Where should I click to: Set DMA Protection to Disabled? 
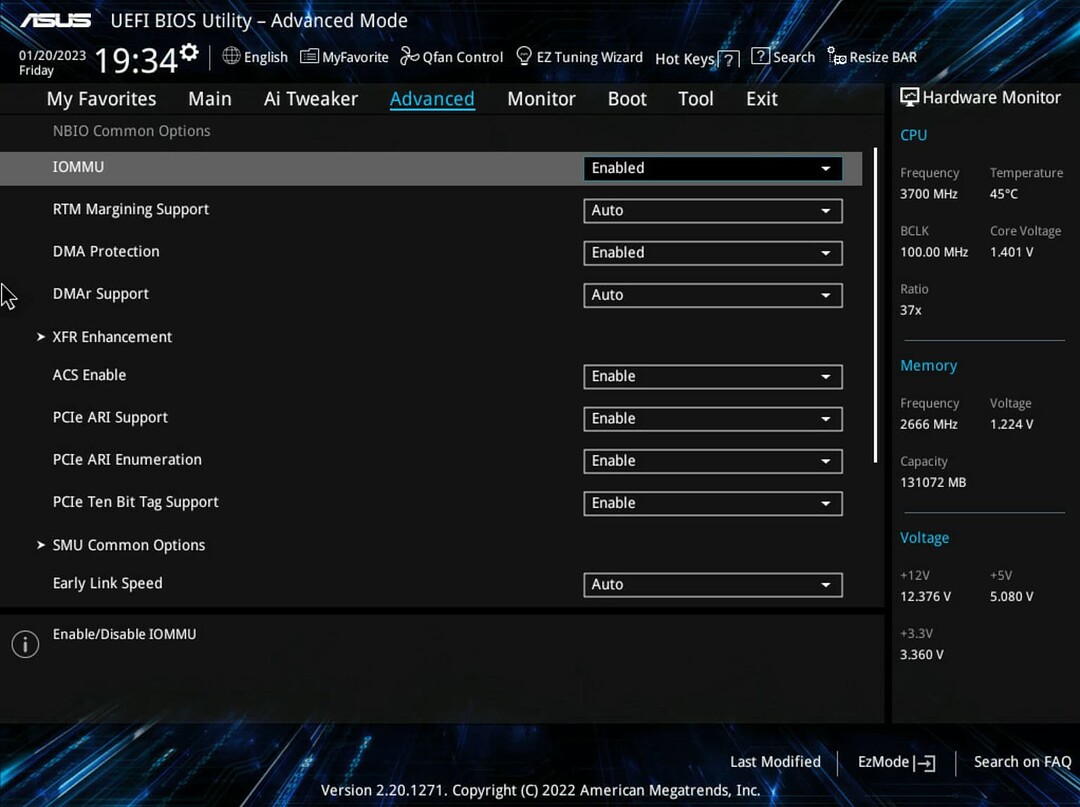712,253
